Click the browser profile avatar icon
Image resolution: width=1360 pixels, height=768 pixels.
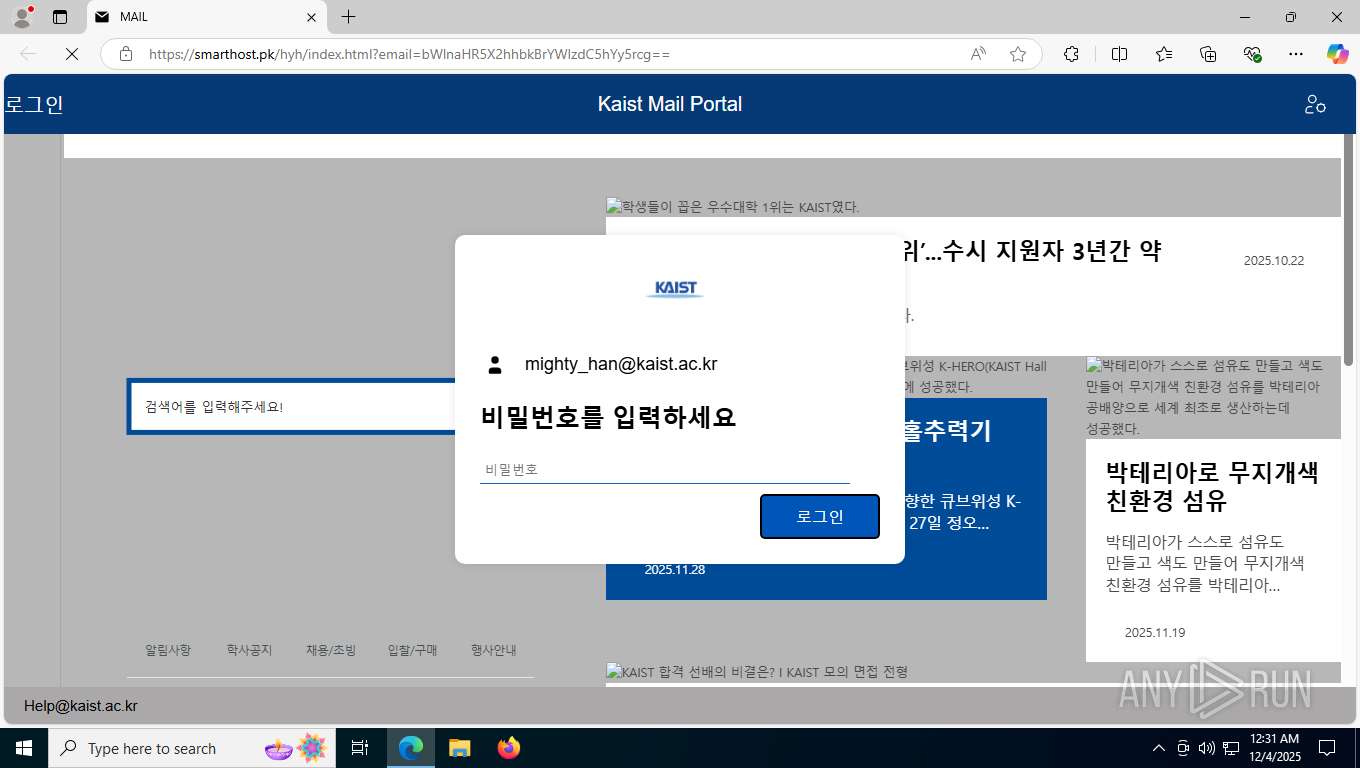[x=22, y=17]
